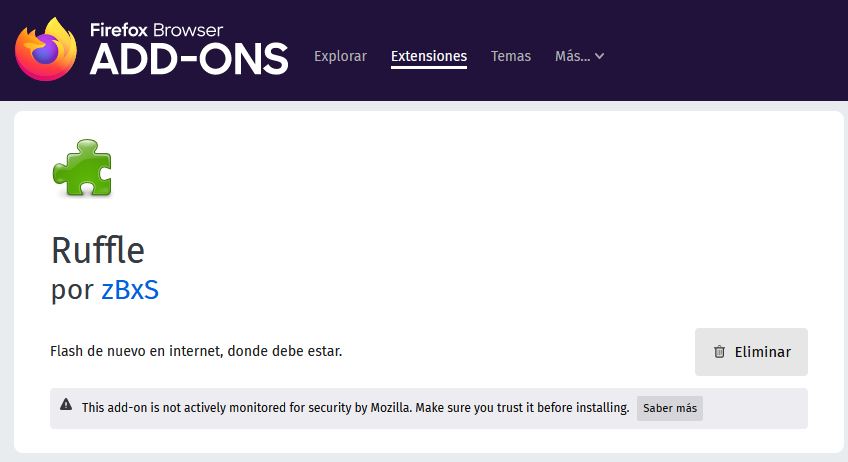Remove the extension with Eliminar button
Screen dimensions: 848x462
tap(751, 352)
